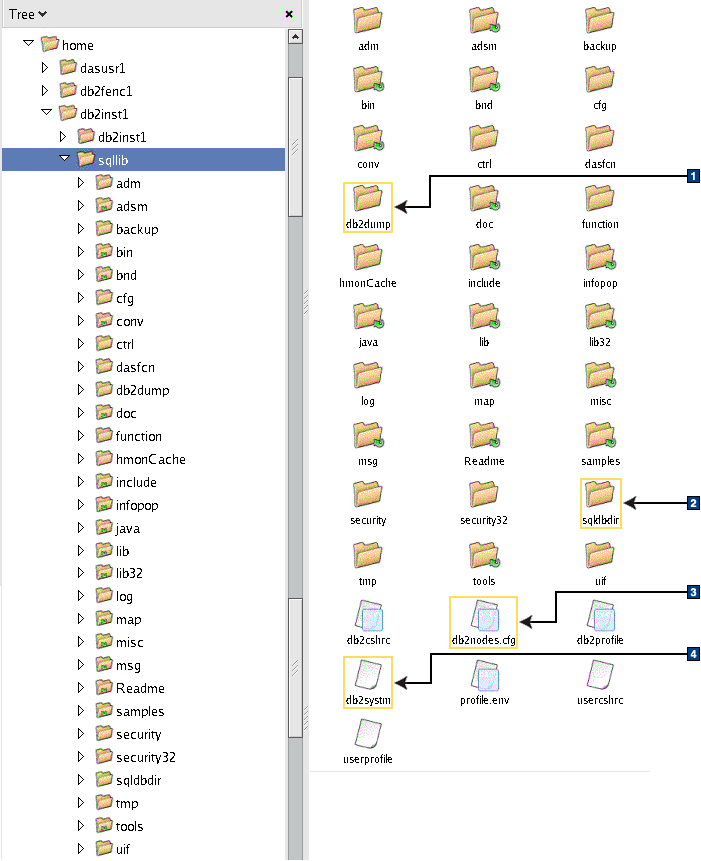701x861 pixels.
Task: Open the java folder icon in file view
Action: 368,316
